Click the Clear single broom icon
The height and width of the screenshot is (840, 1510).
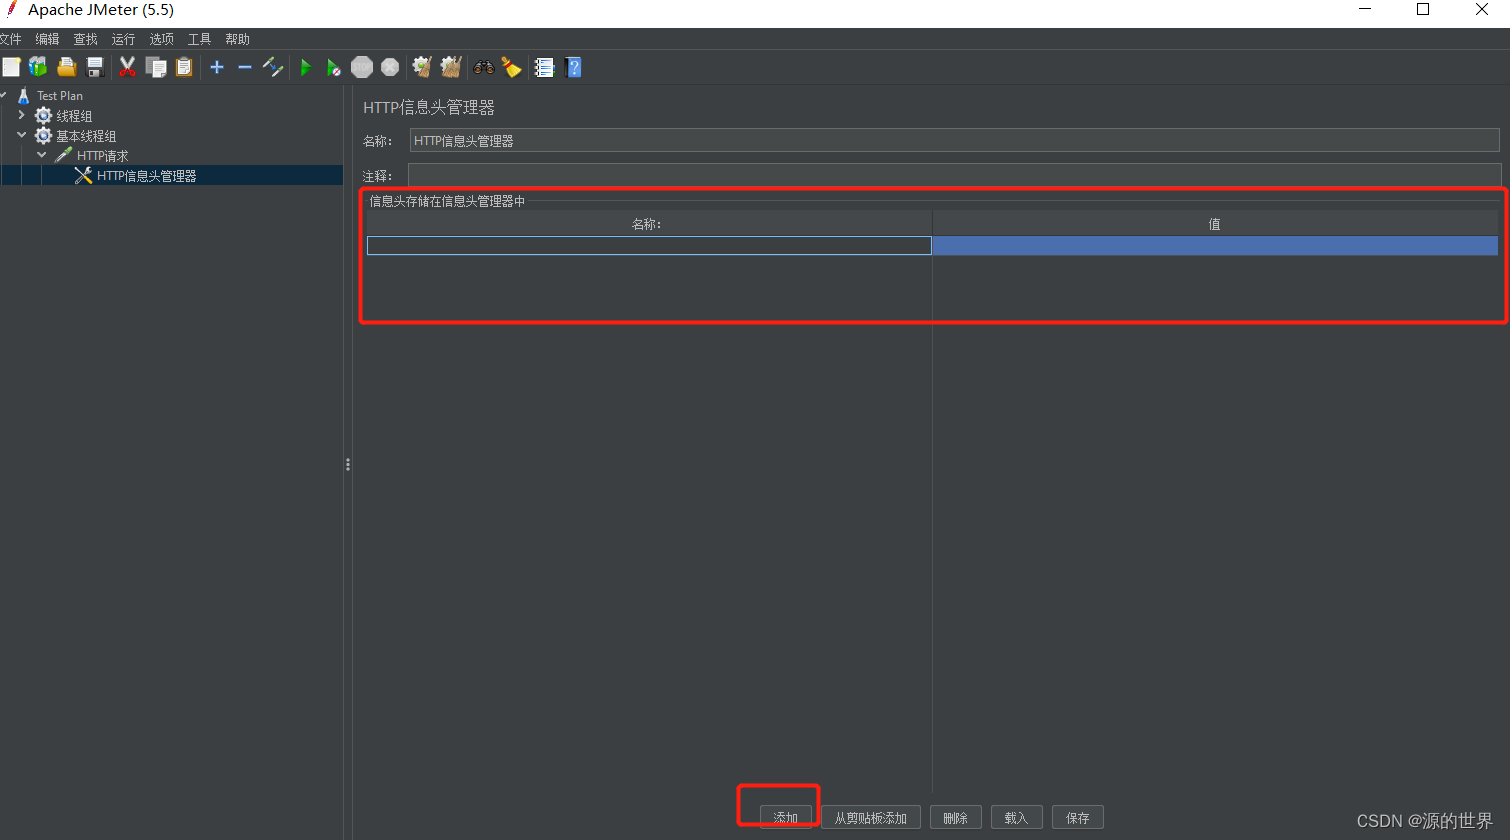coord(422,67)
